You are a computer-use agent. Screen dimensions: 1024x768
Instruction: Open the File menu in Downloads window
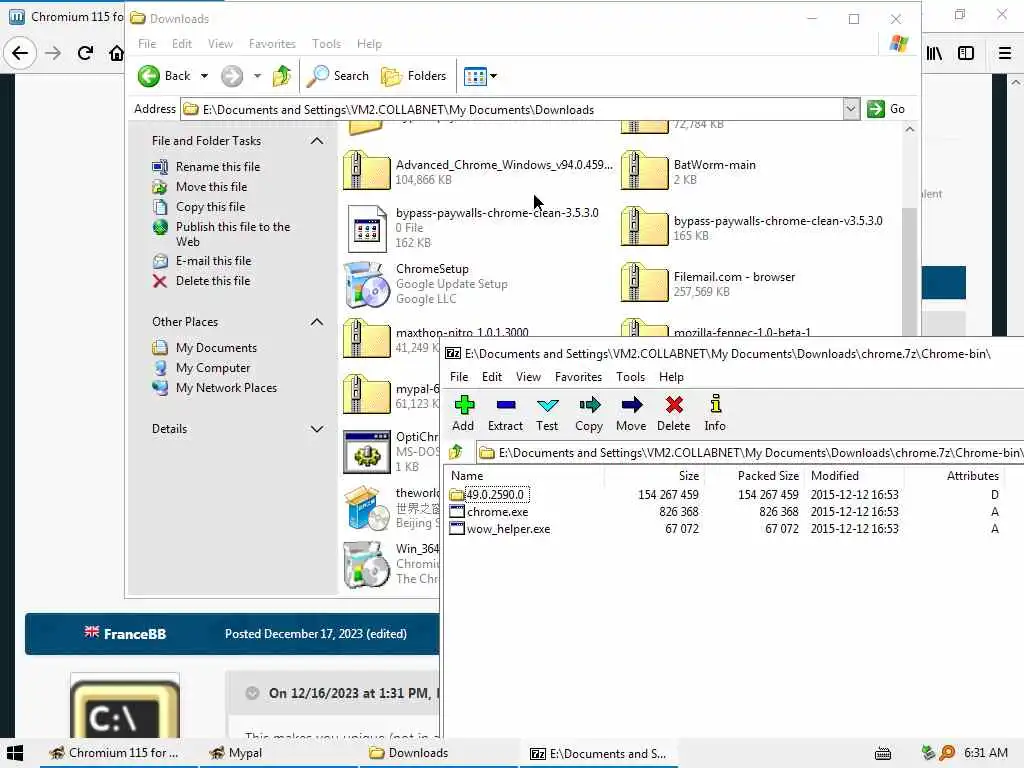click(x=147, y=44)
